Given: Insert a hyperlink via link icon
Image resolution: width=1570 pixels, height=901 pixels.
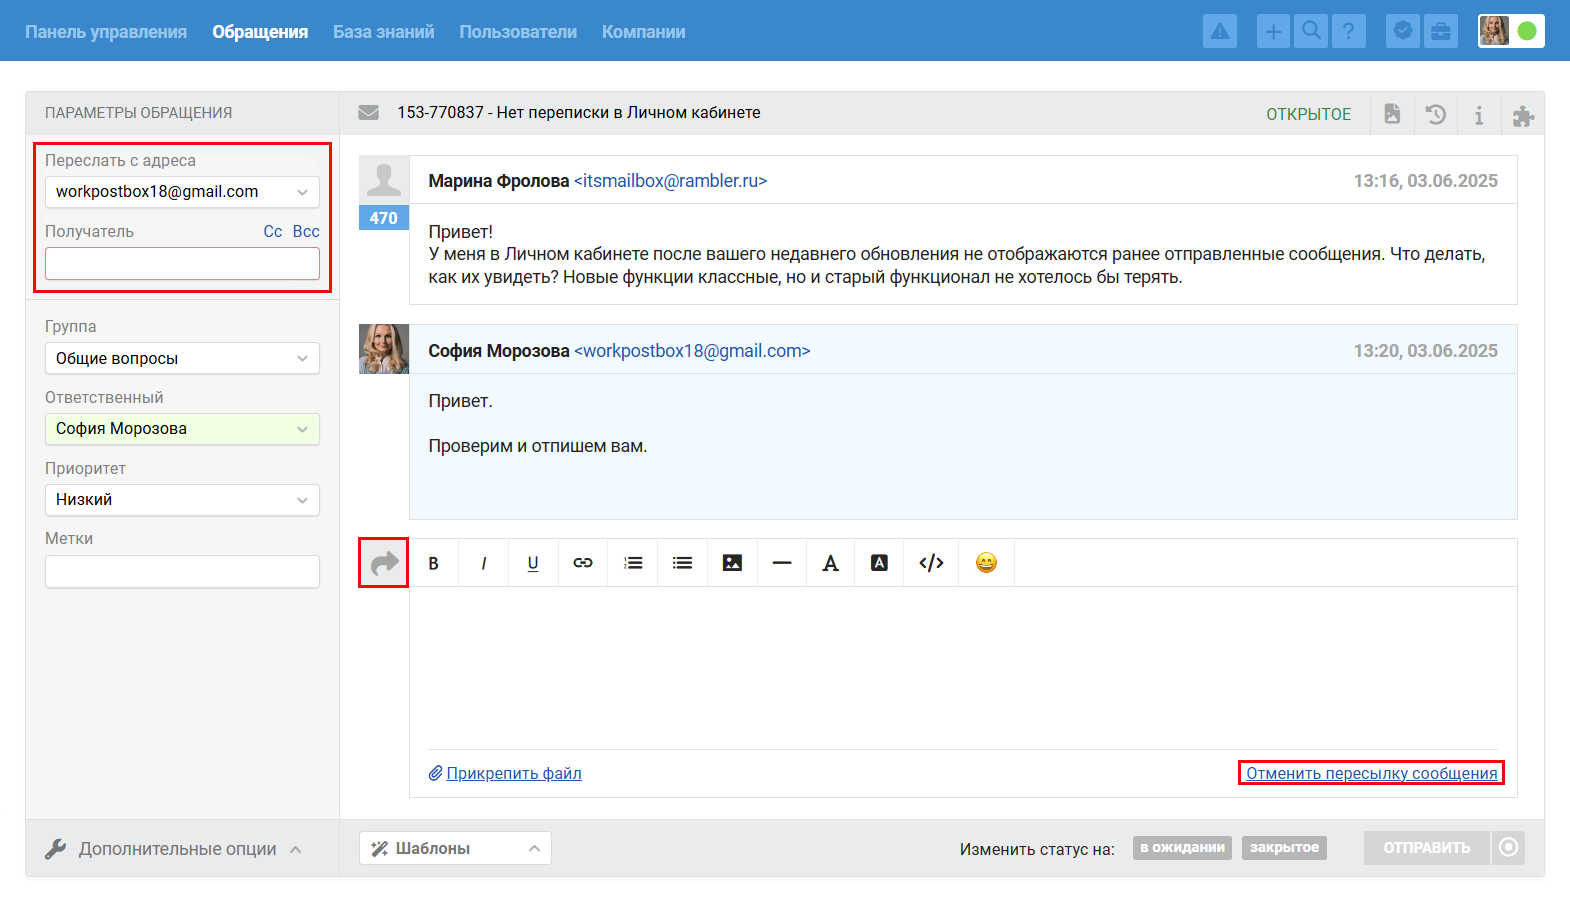Looking at the screenshot, I should [583, 563].
